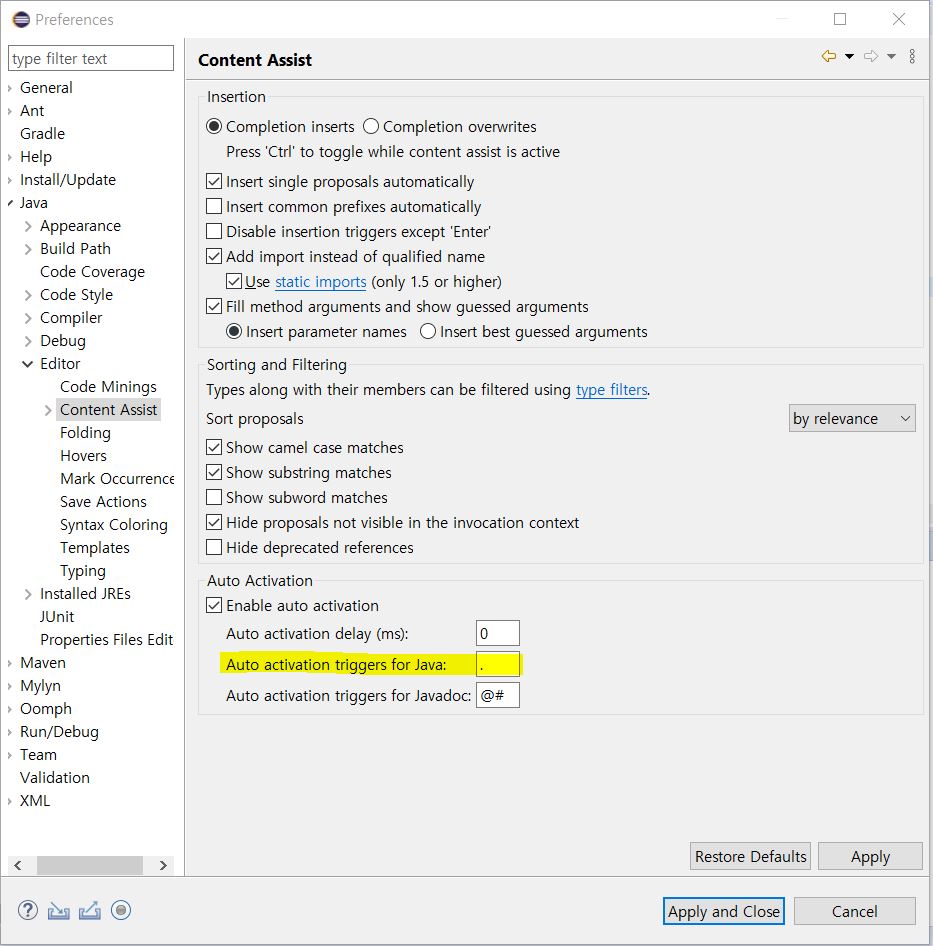Image resolution: width=933 pixels, height=946 pixels.
Task: Select the Insert parameter names radio button
Action: point(234,331)
